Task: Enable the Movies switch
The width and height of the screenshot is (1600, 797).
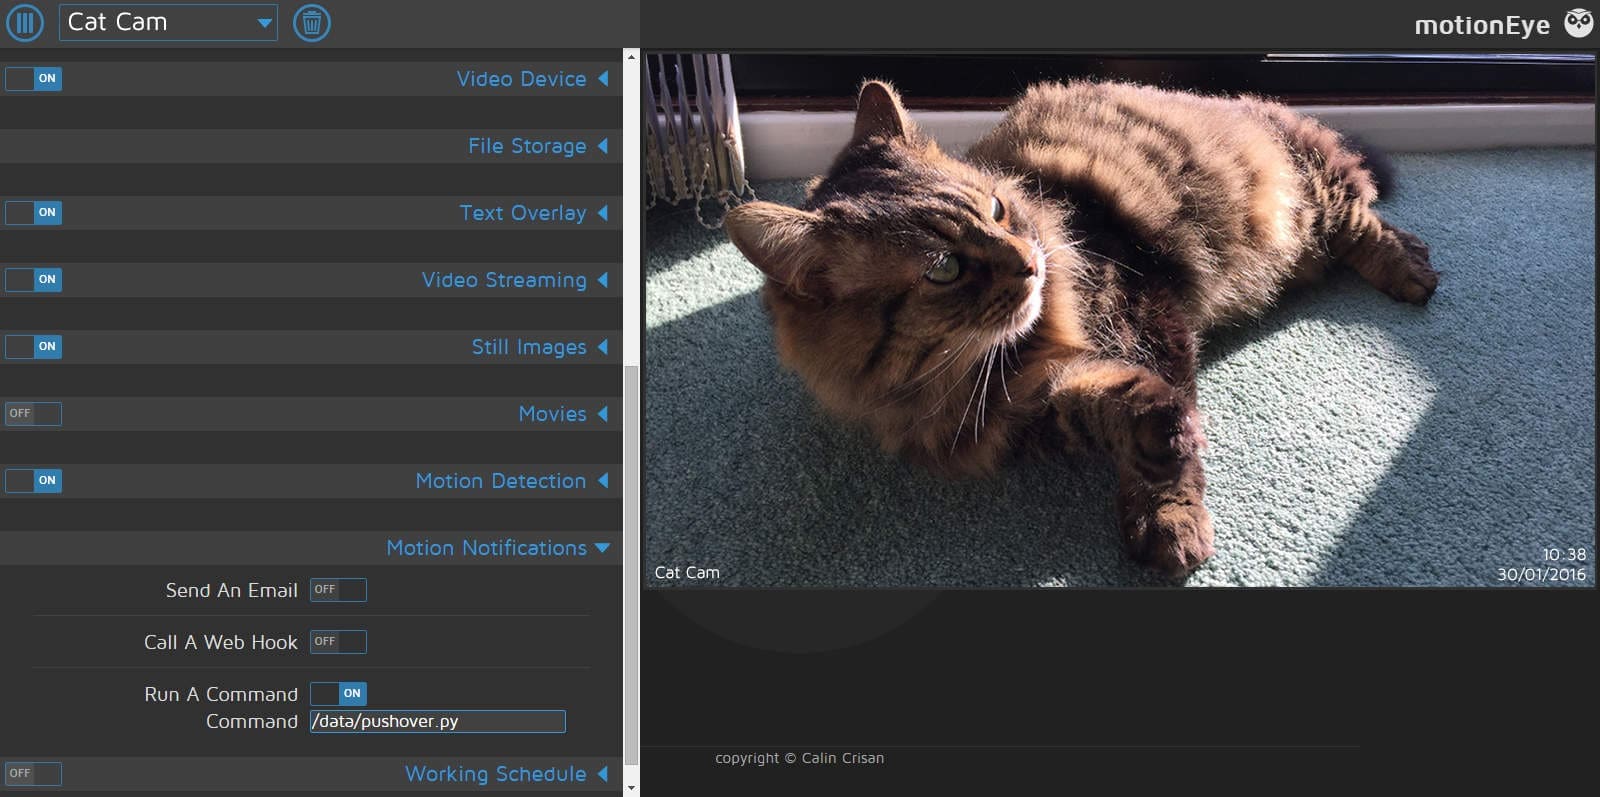Action: [x=34, y=414]
